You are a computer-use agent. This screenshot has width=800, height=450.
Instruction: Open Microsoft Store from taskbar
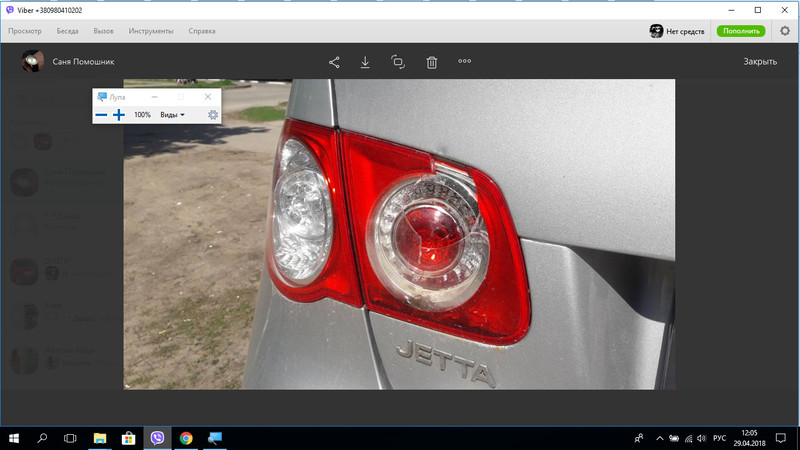[128, 438]
